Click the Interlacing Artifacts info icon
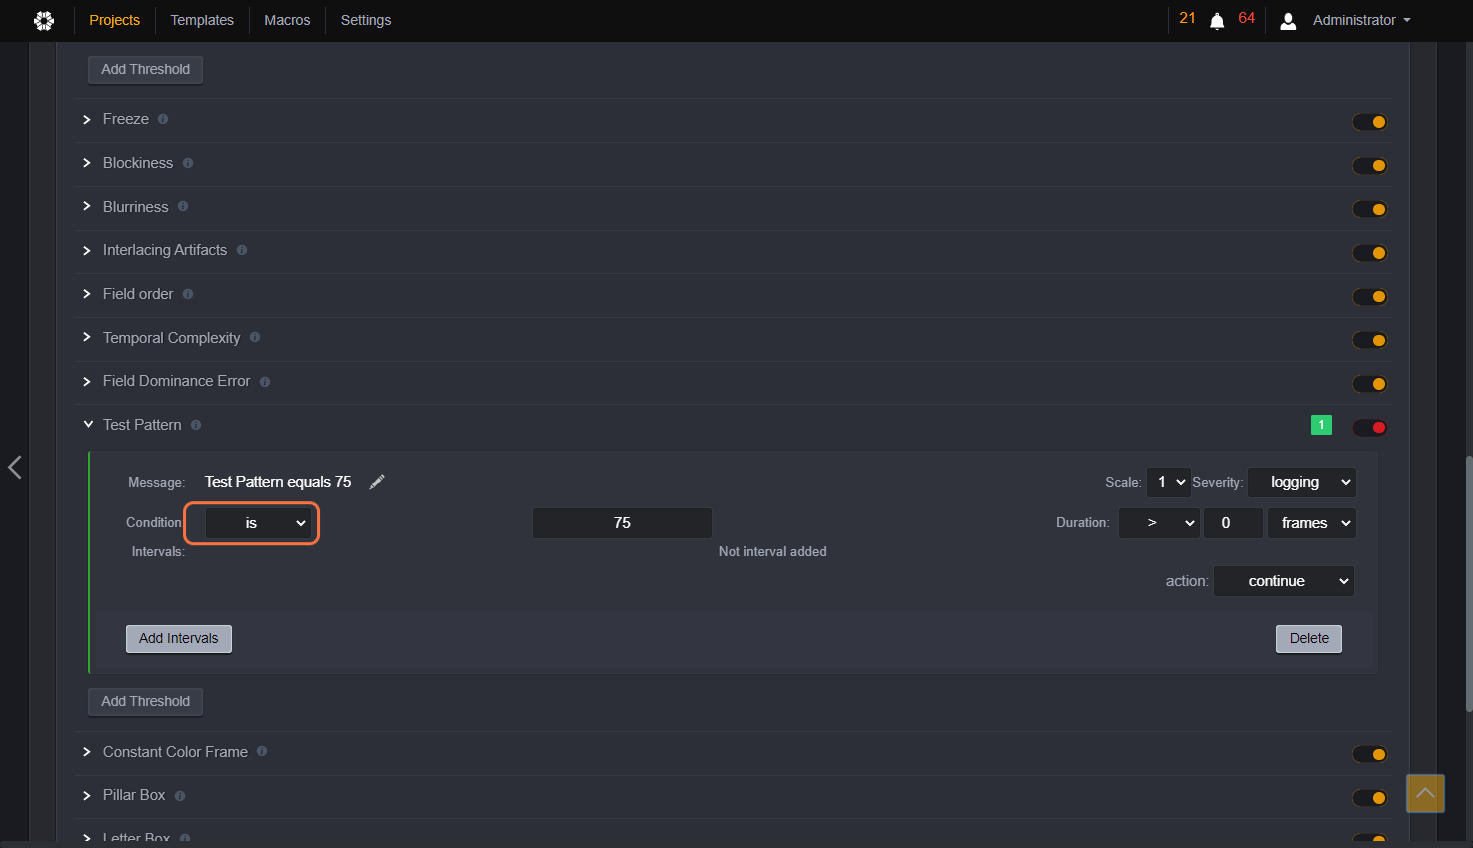 242,250
